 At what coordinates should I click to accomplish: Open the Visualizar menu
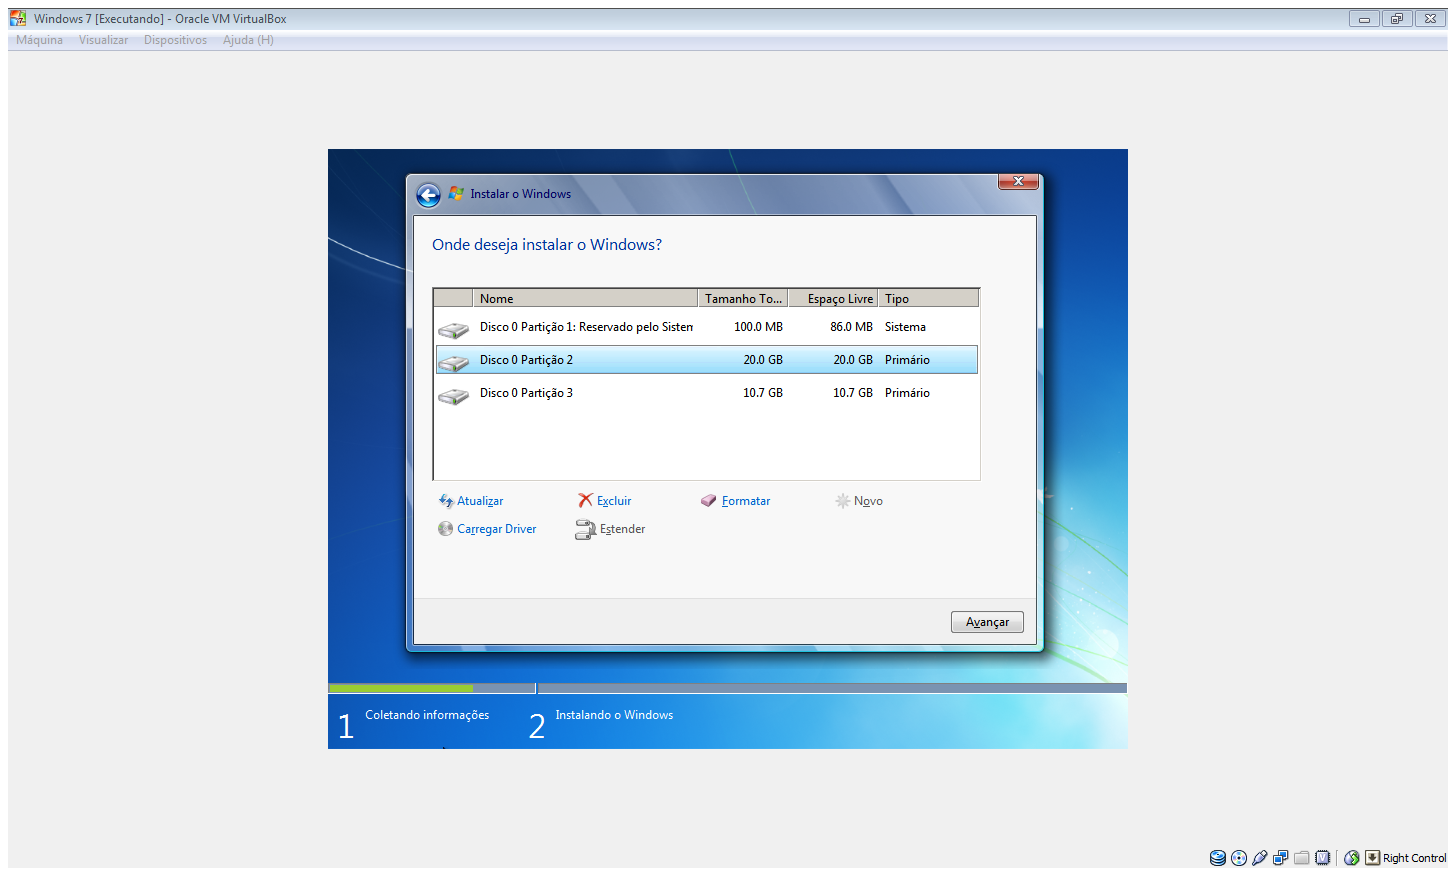tap(103, 40)
